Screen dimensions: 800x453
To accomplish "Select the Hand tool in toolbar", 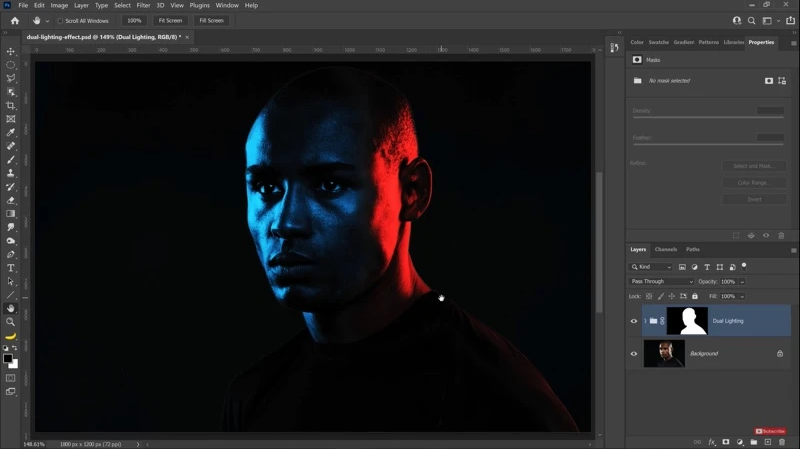I will (x=11, y=308).
